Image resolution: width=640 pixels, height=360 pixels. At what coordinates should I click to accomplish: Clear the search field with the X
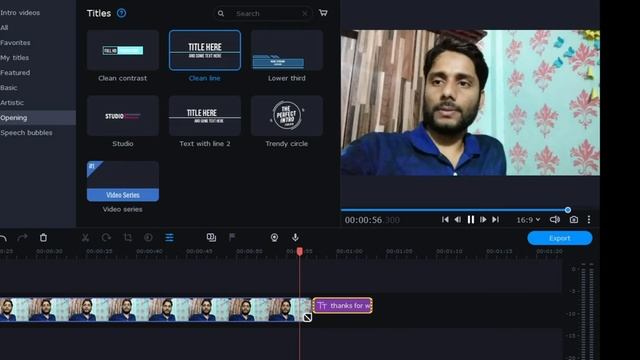[304, 13]
